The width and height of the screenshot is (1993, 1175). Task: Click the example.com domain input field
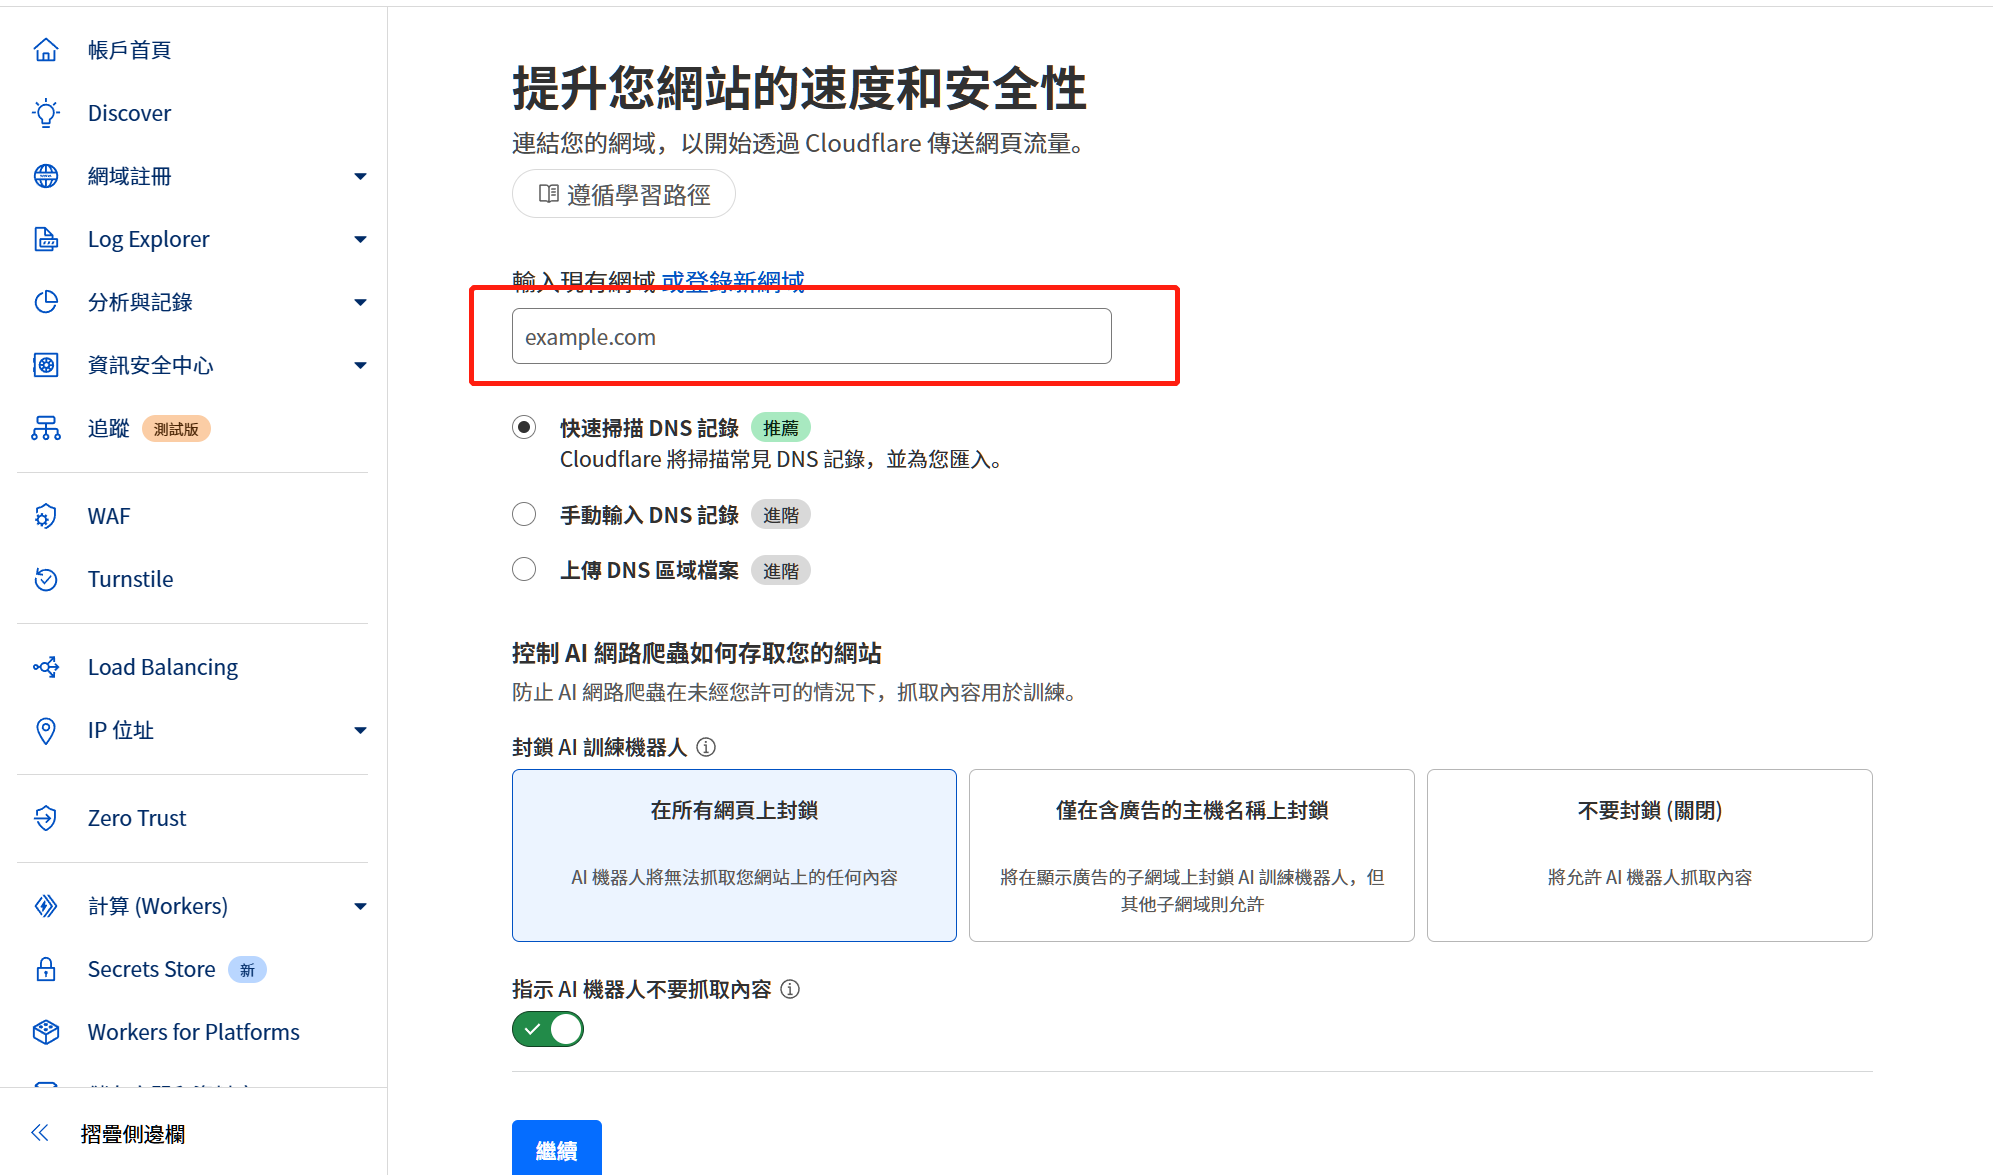coord(811,337)
